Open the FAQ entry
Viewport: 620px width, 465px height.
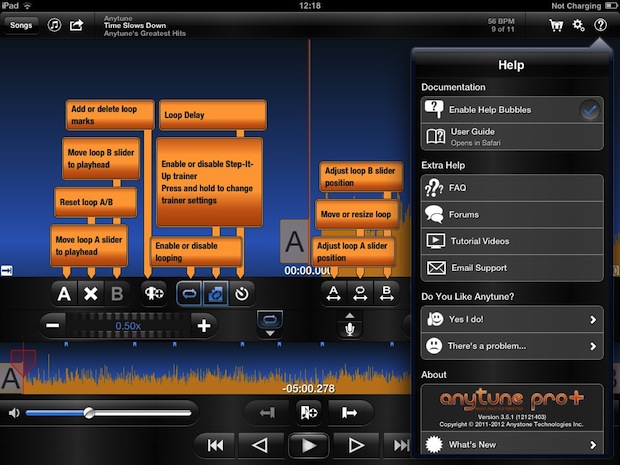point(512,188)
